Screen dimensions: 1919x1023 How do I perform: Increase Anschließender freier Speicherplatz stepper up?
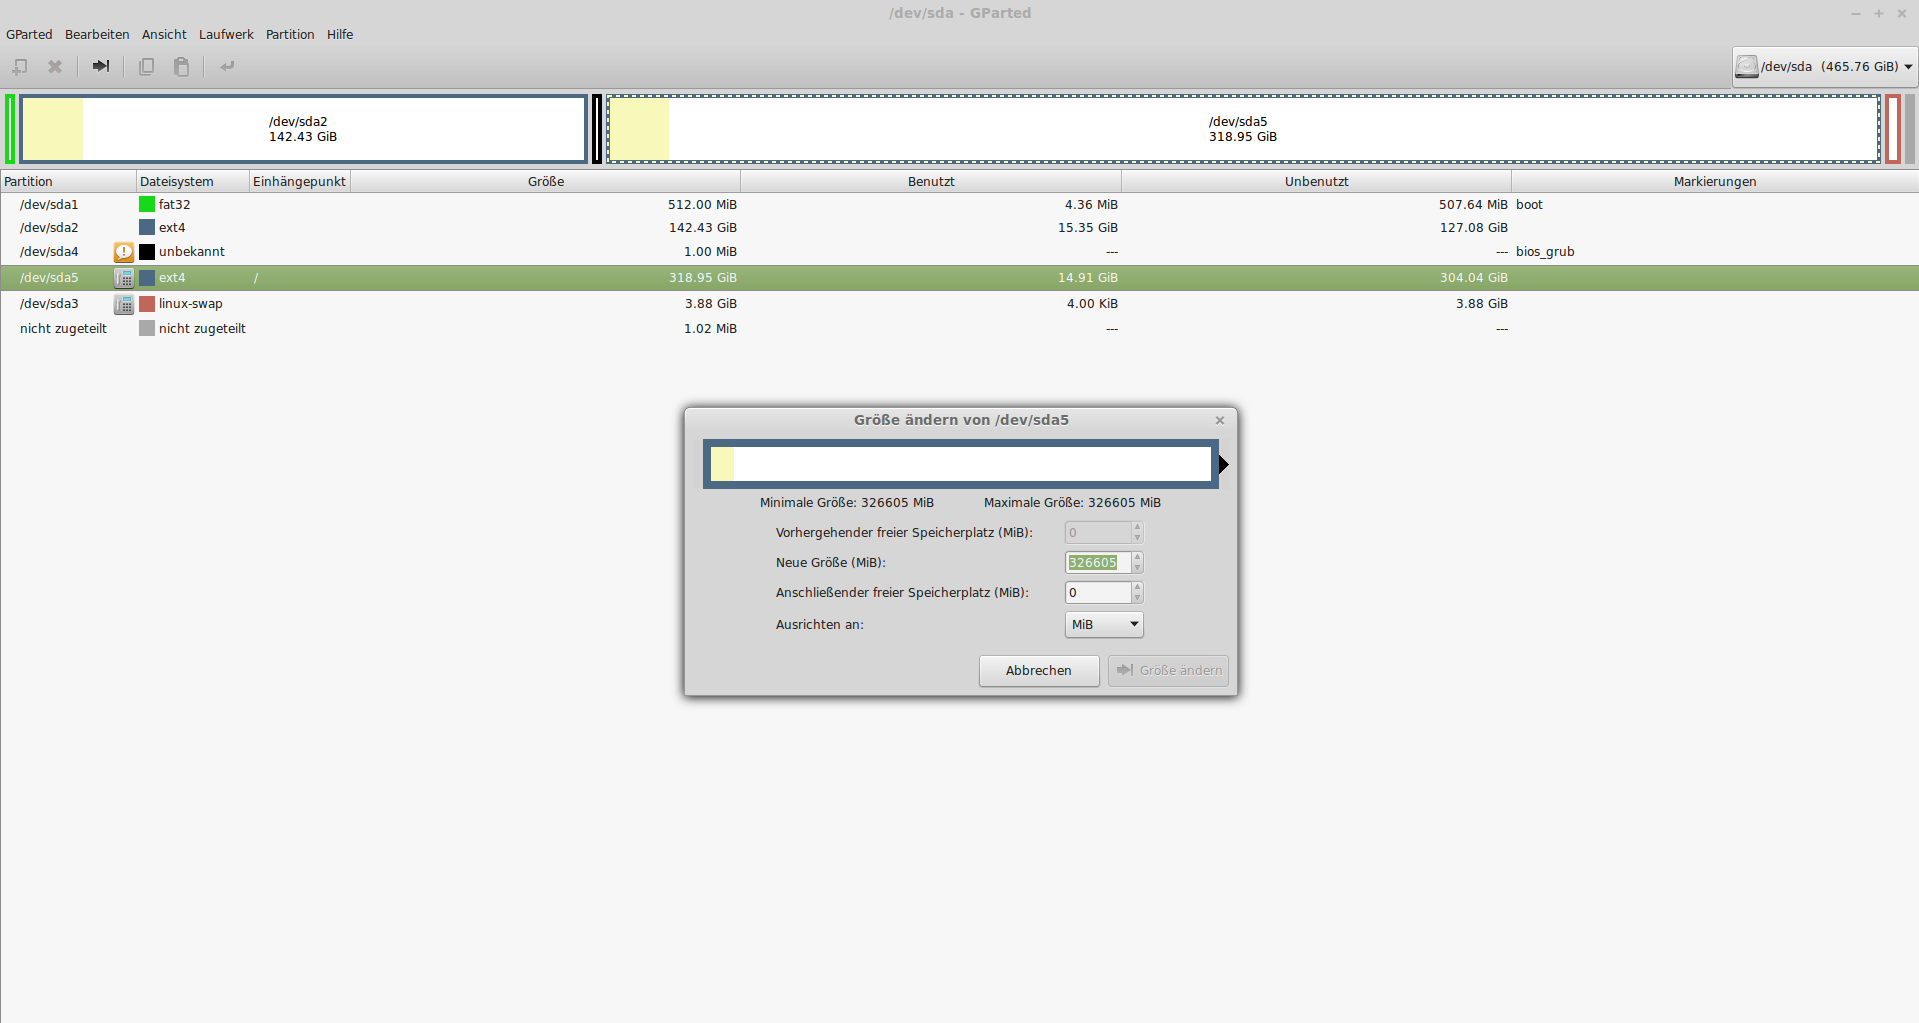1137,587
